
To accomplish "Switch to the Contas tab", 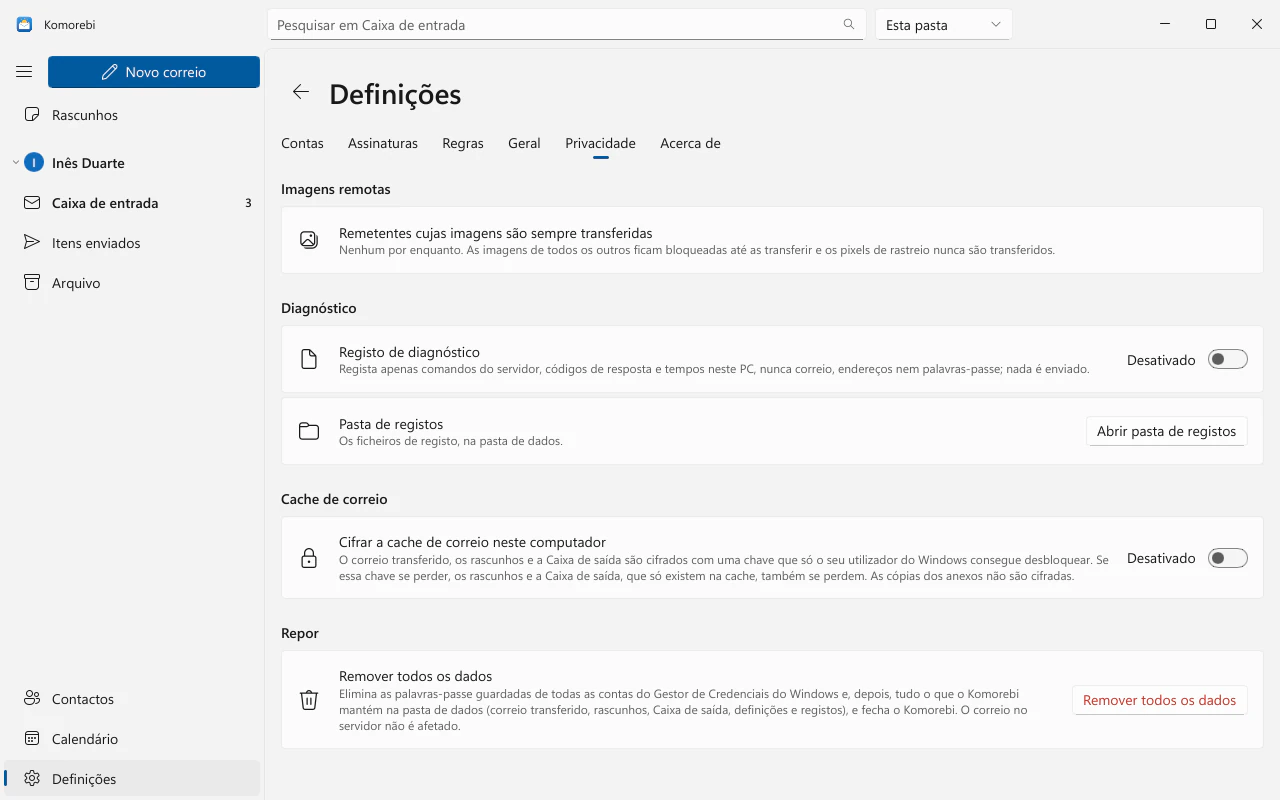I will [302, 143].
